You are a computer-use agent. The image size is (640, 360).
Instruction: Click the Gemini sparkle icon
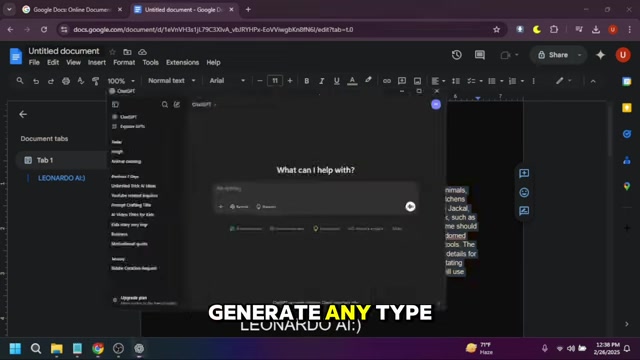[600, 55]
